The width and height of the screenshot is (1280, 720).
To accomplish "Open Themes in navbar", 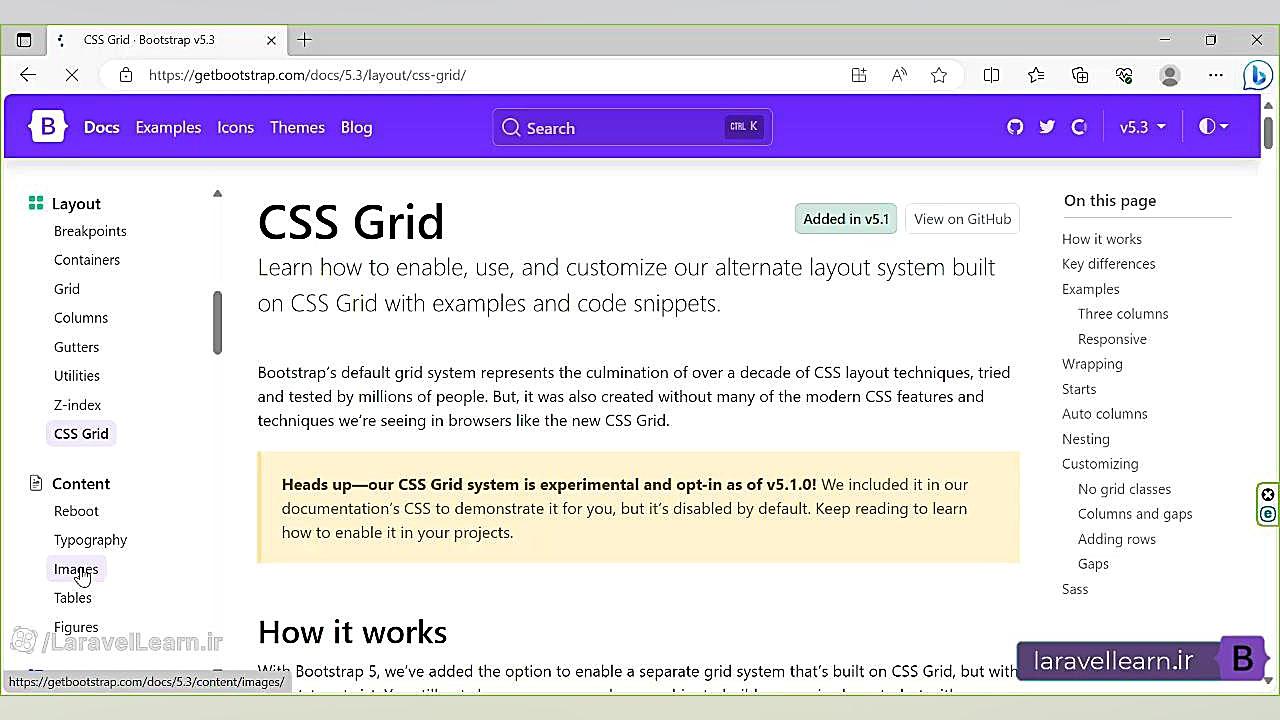I will point(297,127).
